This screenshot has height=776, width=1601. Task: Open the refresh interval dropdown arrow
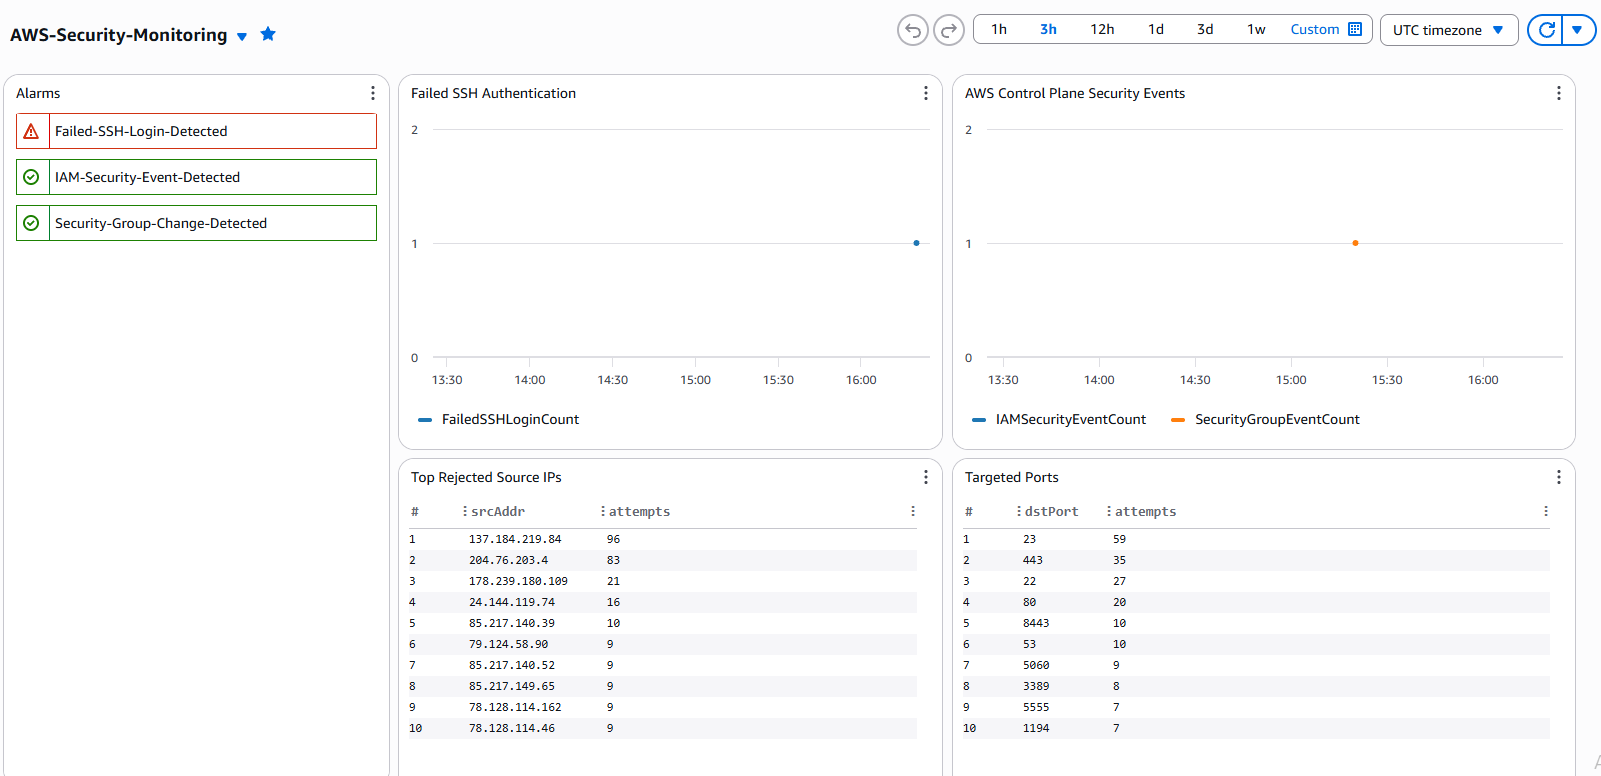[x=1577, y=30]
